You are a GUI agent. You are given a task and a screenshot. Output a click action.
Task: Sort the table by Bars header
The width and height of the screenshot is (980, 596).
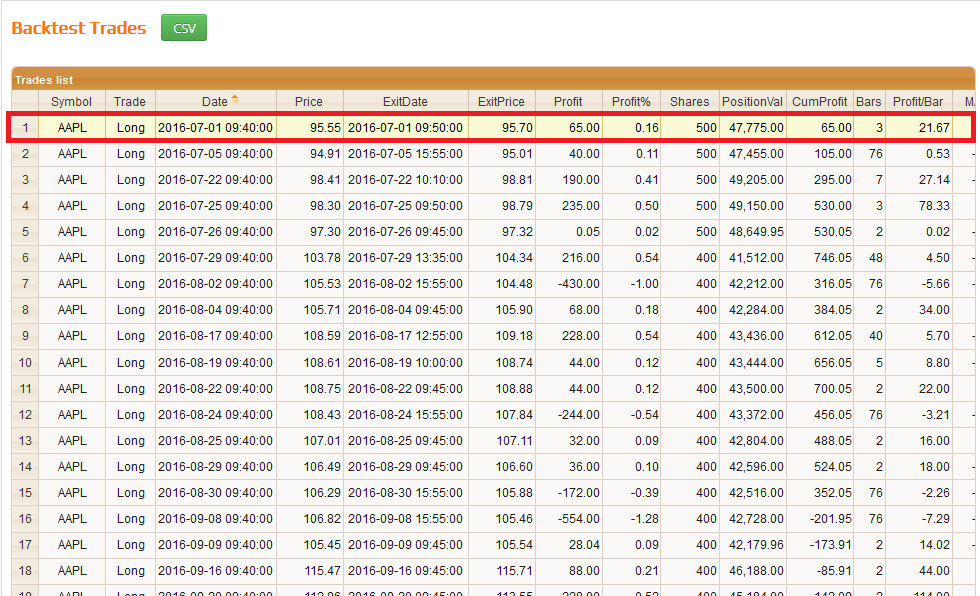click(869, 102)
